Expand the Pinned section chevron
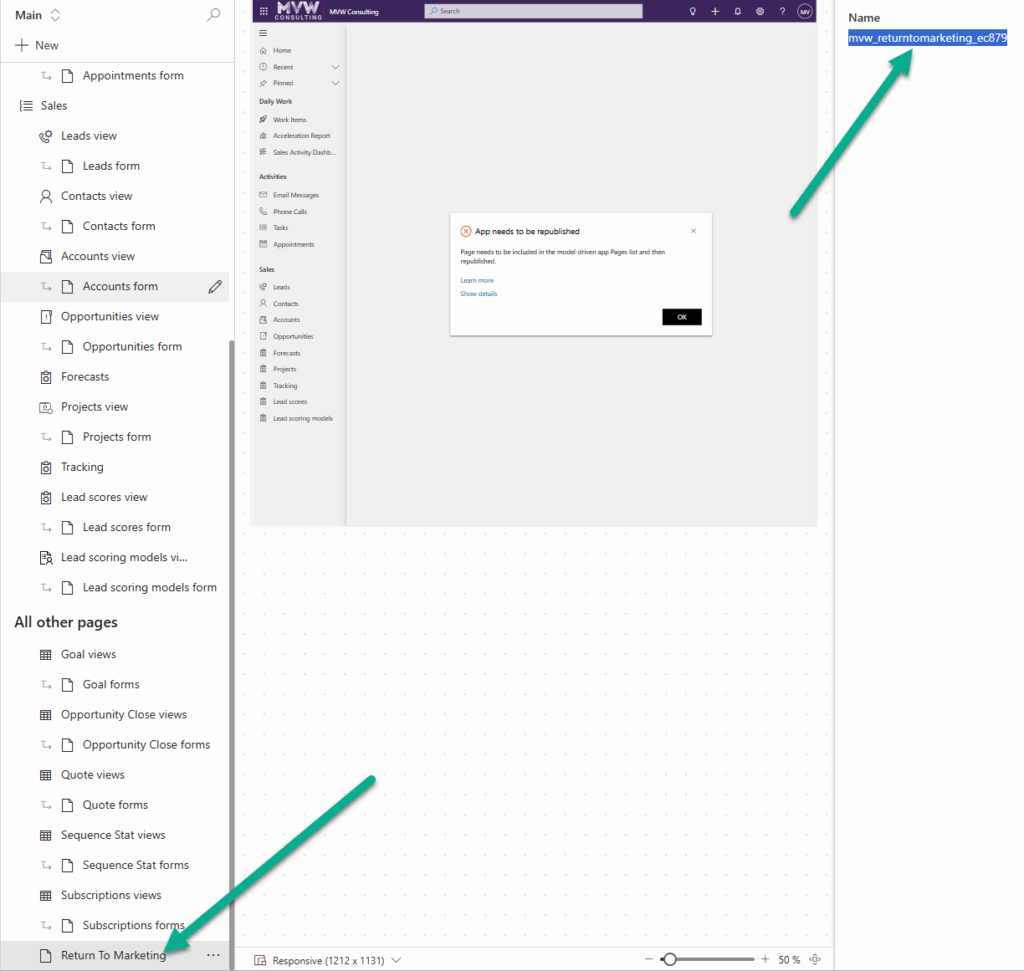The width and height of the screenshot is (1024, 971). 335,83
